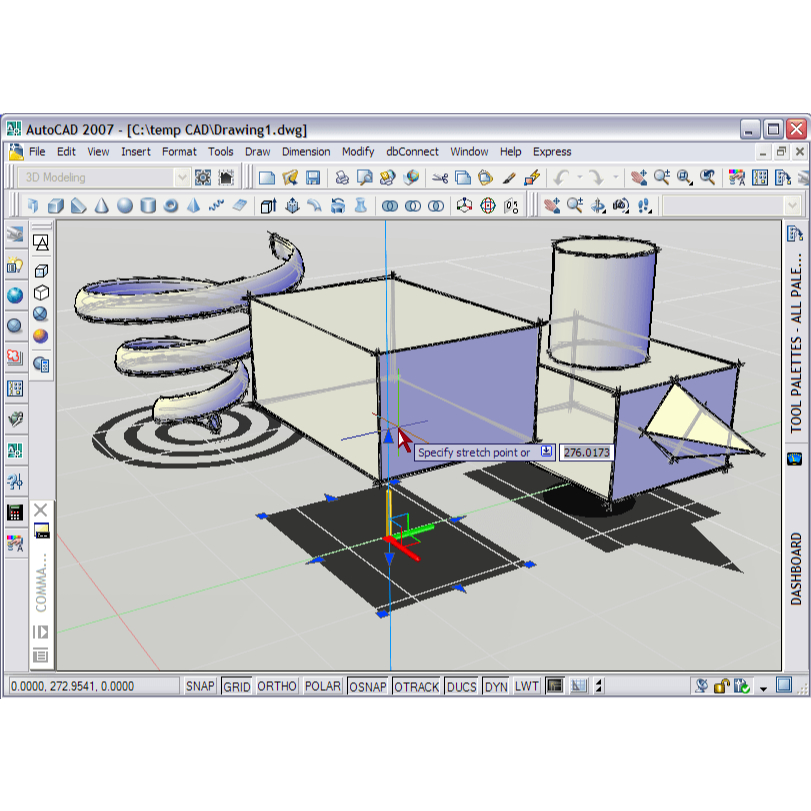This screenshot has width=811, height=811.
Task: Select the Cone solid tool
Action: coord(102,206)
